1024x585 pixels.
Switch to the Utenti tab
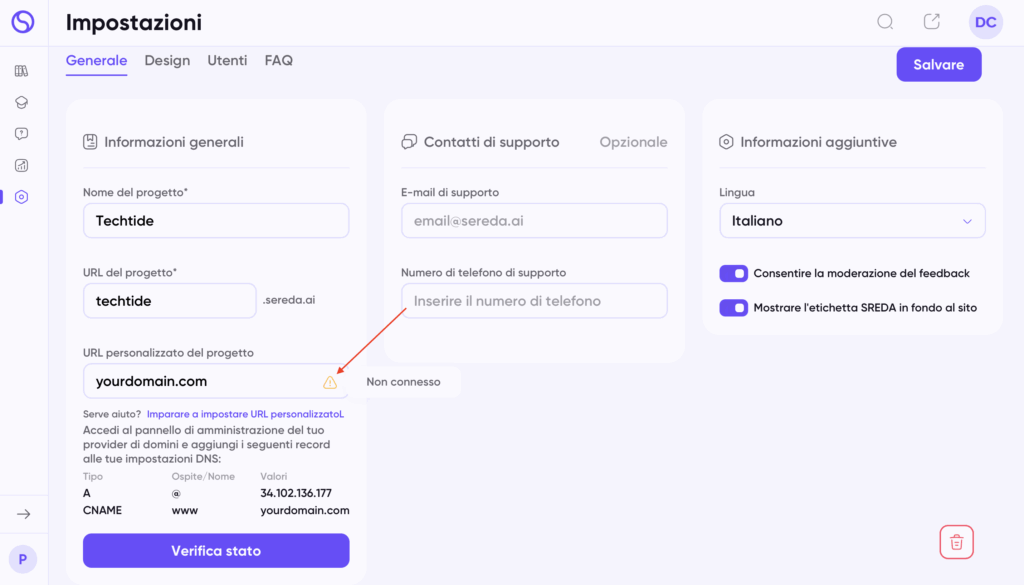pyautogui.click(x=227, y=61)
